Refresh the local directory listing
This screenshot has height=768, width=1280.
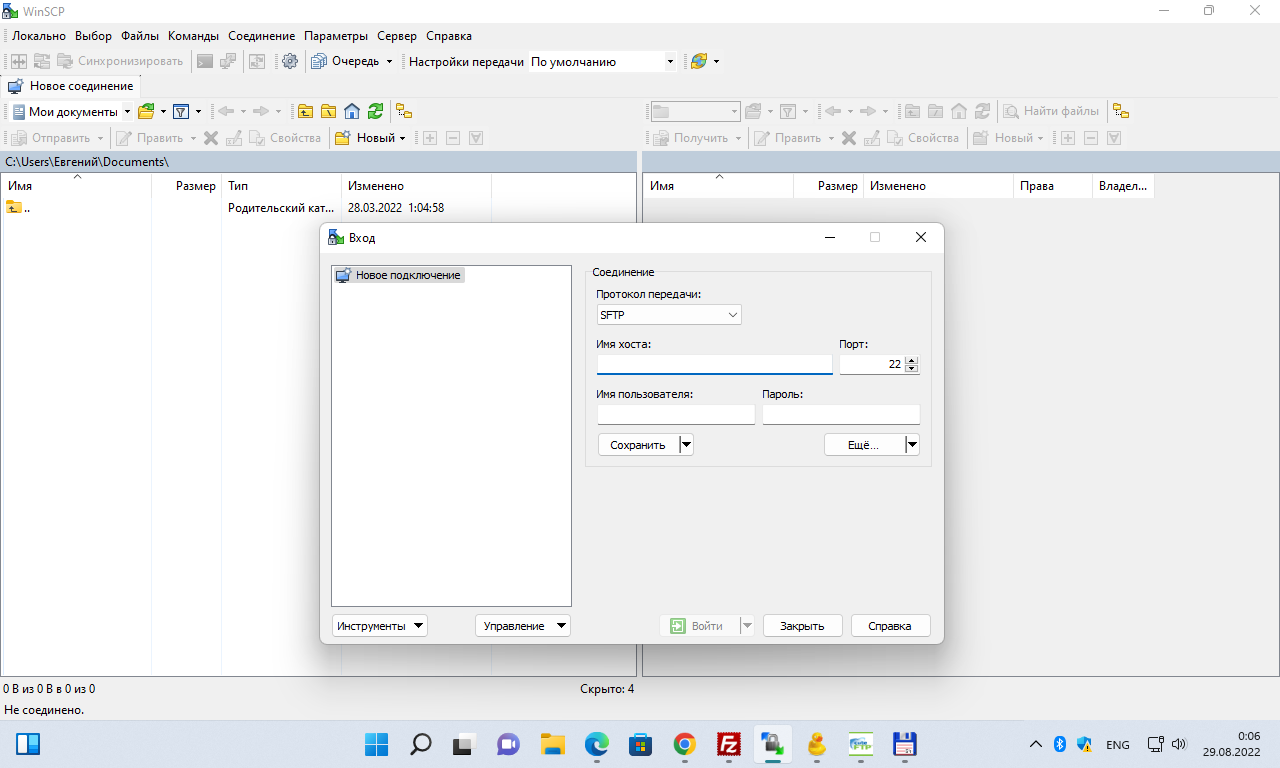click(x=375, y=111)
